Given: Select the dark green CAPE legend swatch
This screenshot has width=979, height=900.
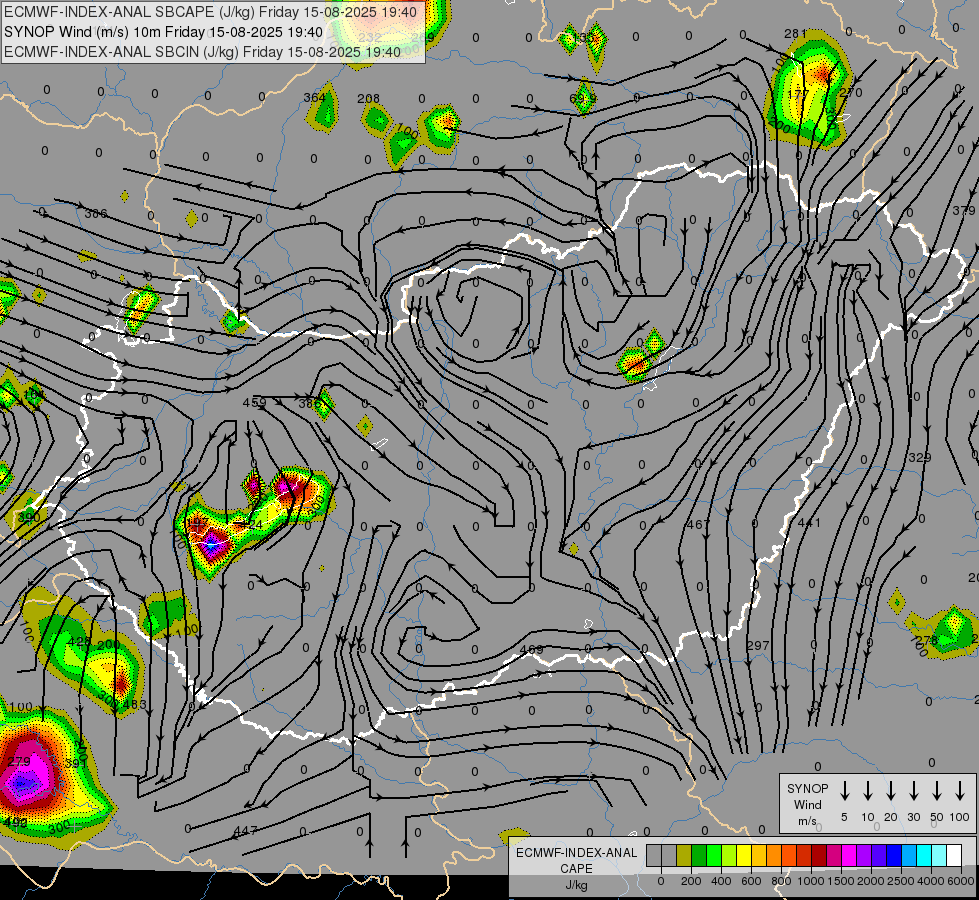Looking at the screenshot, I should tap(699, 856).
